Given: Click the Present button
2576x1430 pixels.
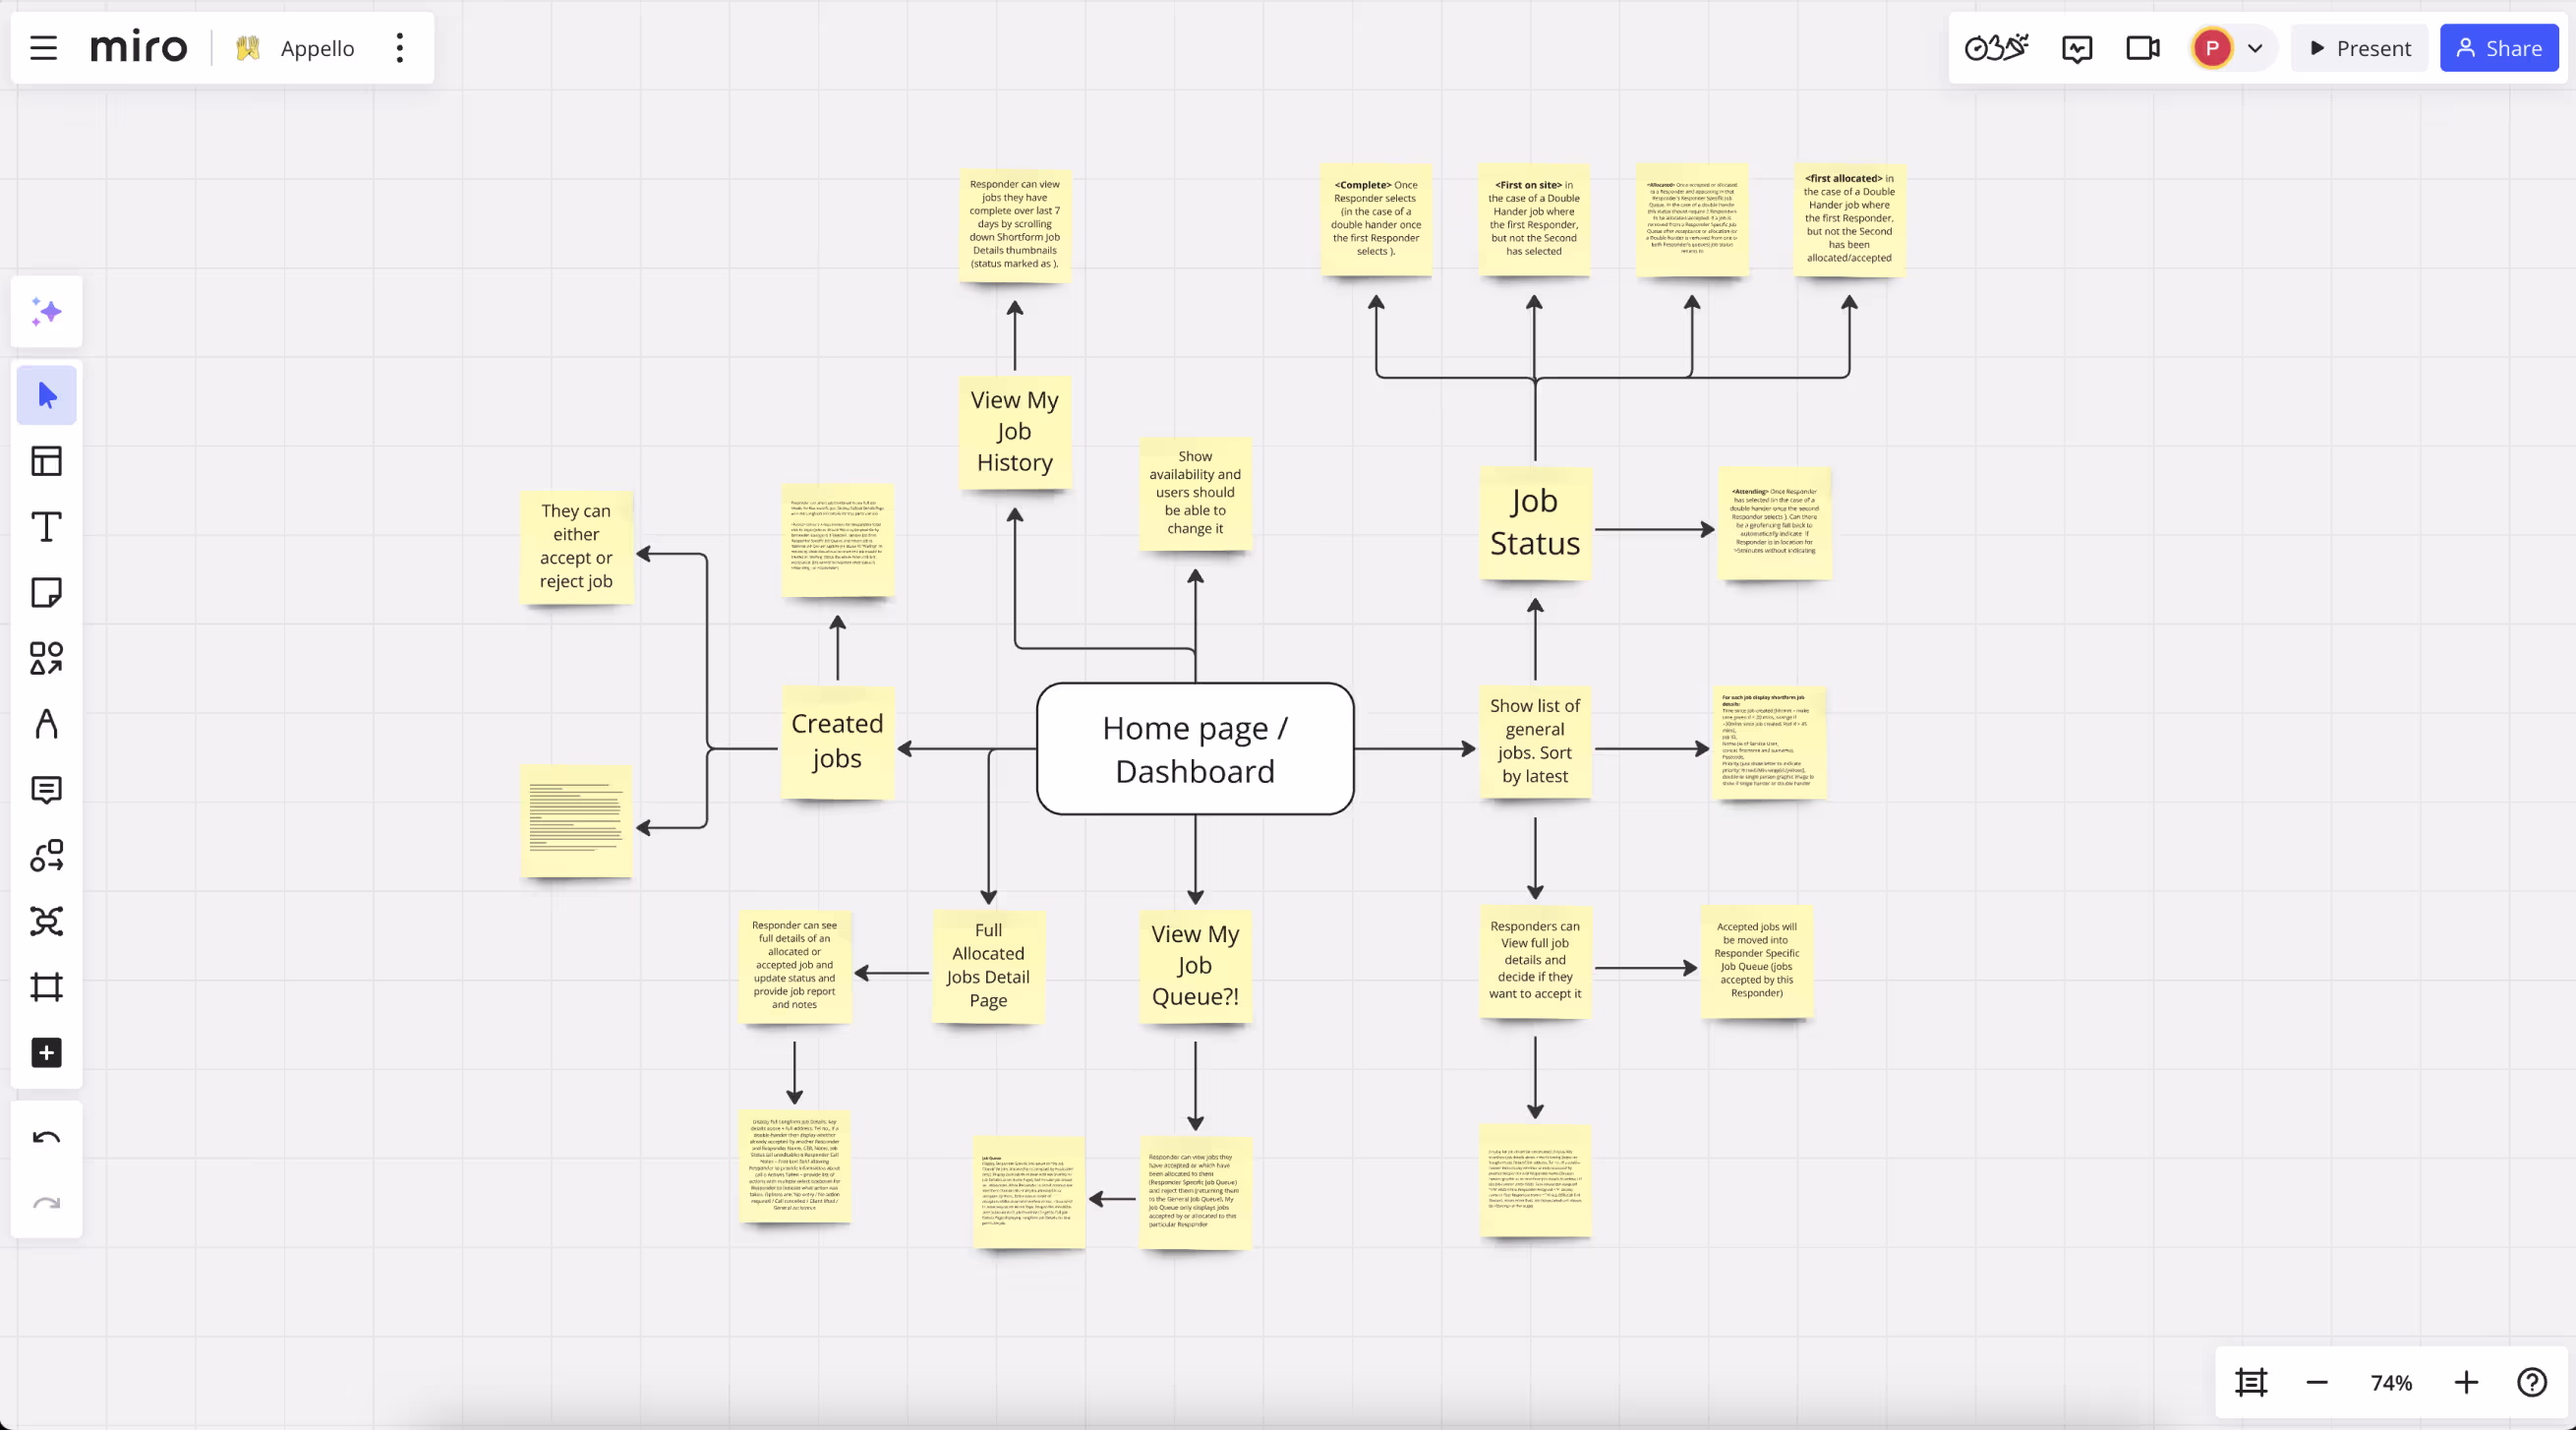Looking at the screenshot, I should coord(2359,48).
